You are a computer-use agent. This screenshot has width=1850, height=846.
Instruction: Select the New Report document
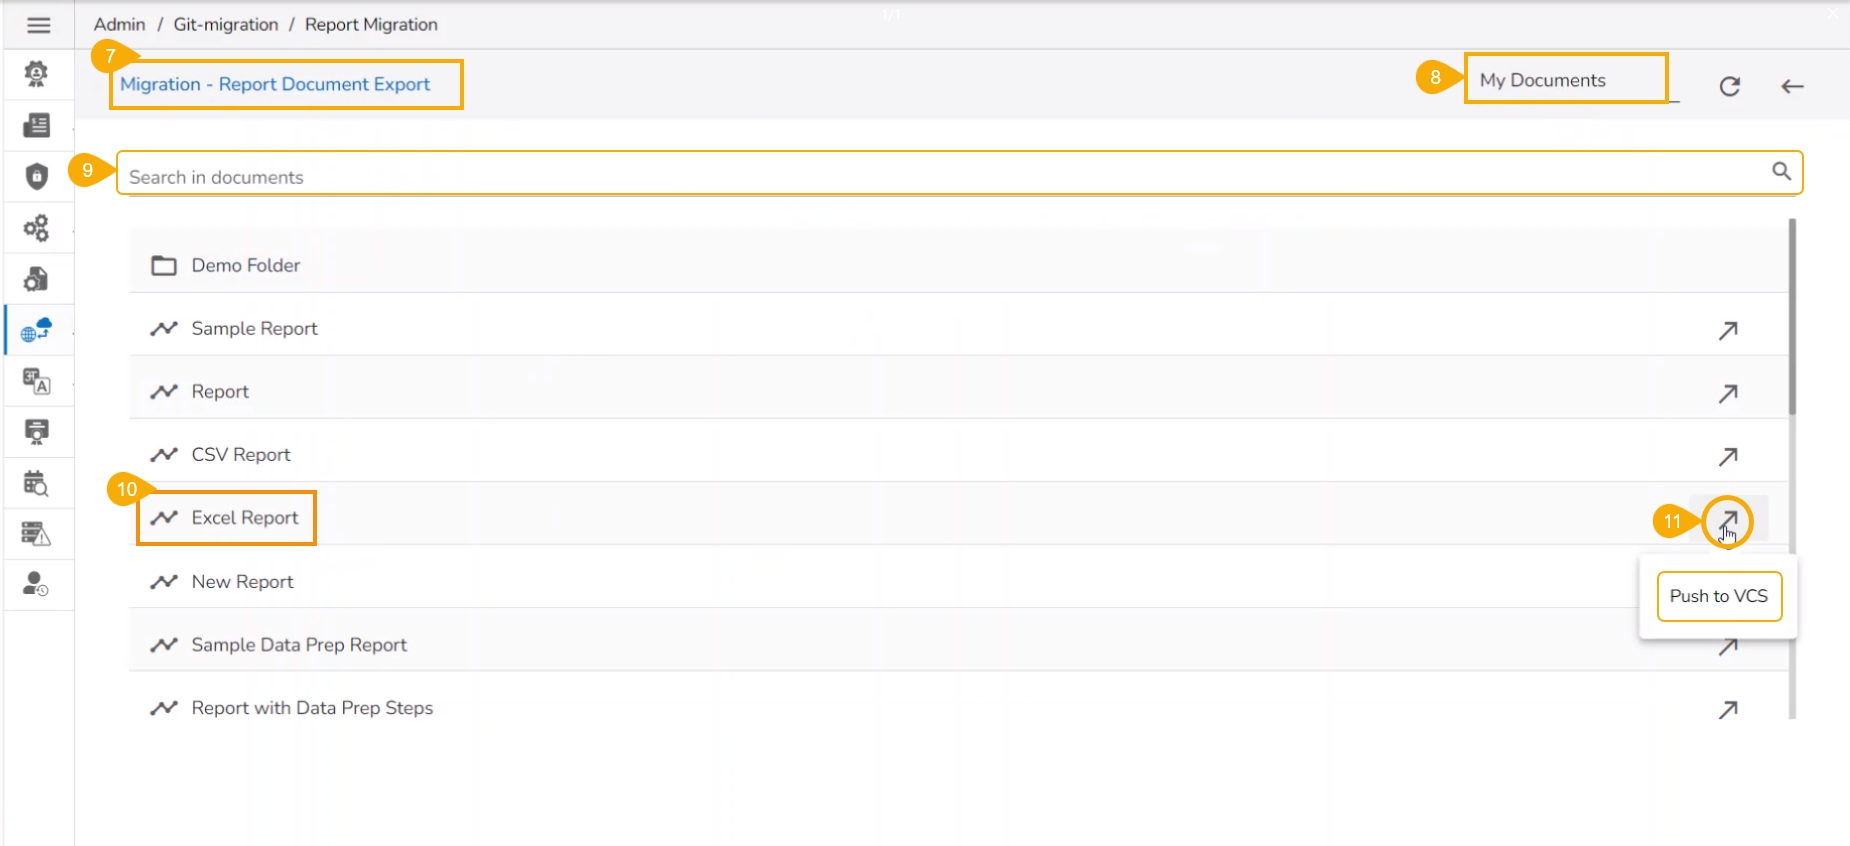pyautogui.click(x=242, y=582)
